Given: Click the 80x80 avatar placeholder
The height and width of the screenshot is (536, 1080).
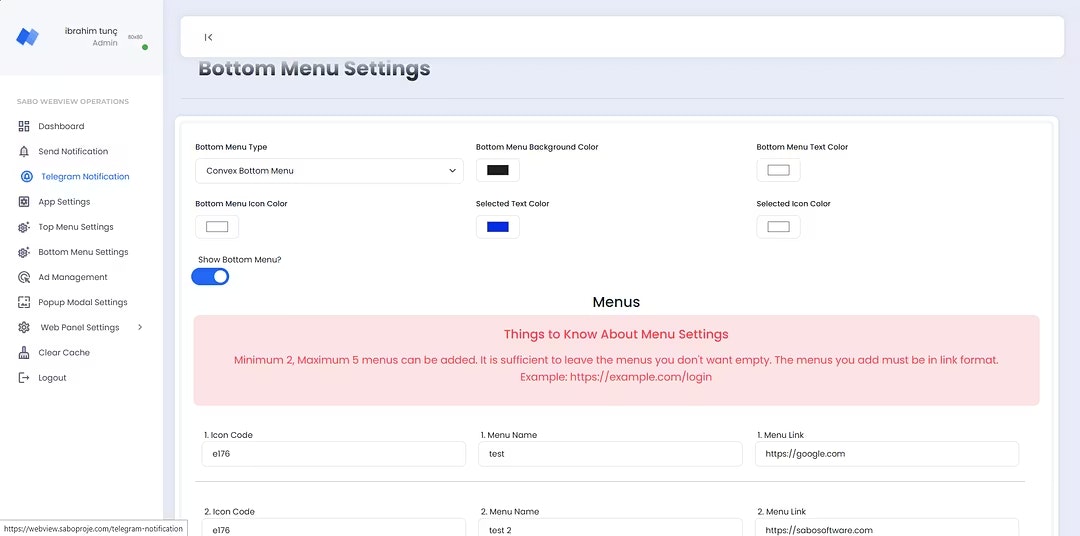Looking at the screenshot, I should point(136,37).
